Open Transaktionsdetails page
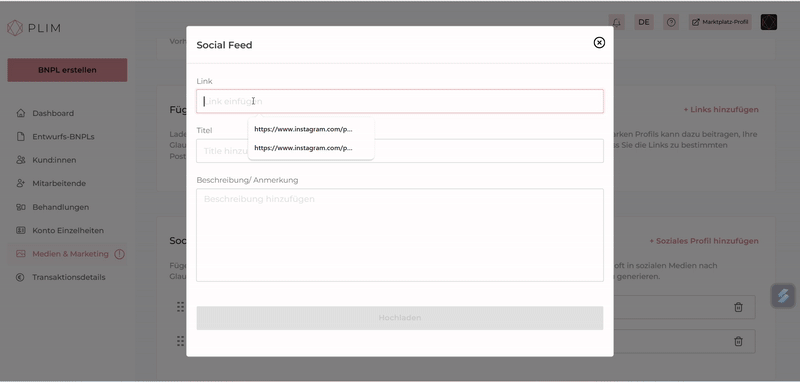800x382 pixels. point(68,277)
